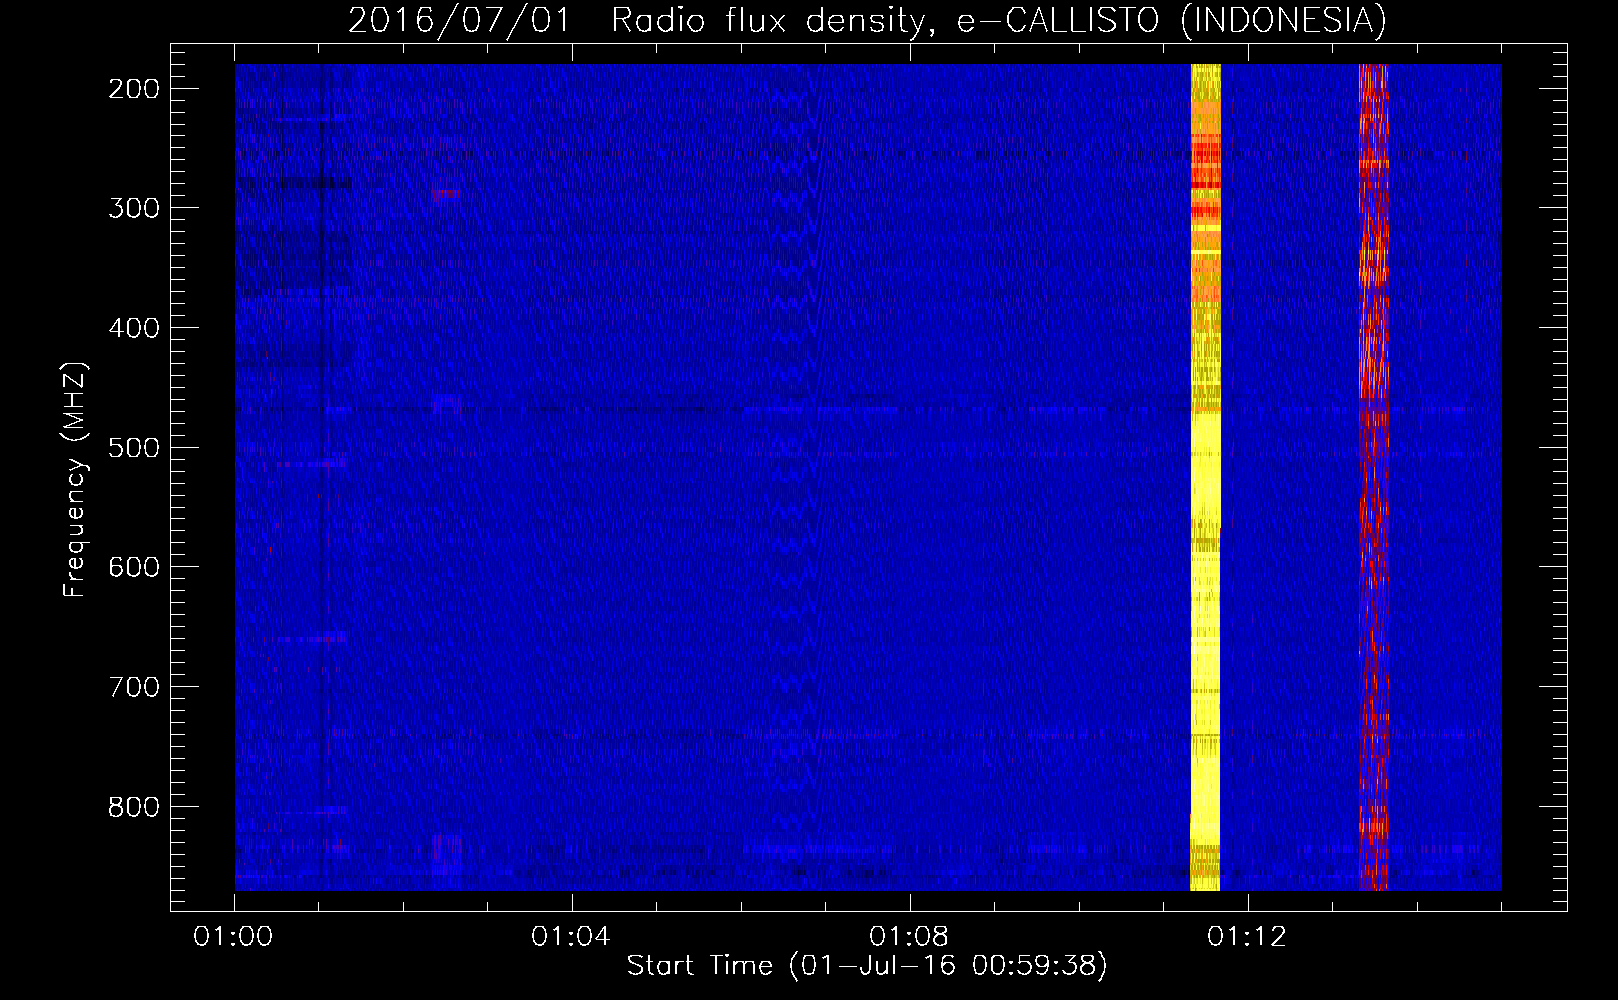
Task: Click the 500 frequency tick label
Action: pos(134,448)
